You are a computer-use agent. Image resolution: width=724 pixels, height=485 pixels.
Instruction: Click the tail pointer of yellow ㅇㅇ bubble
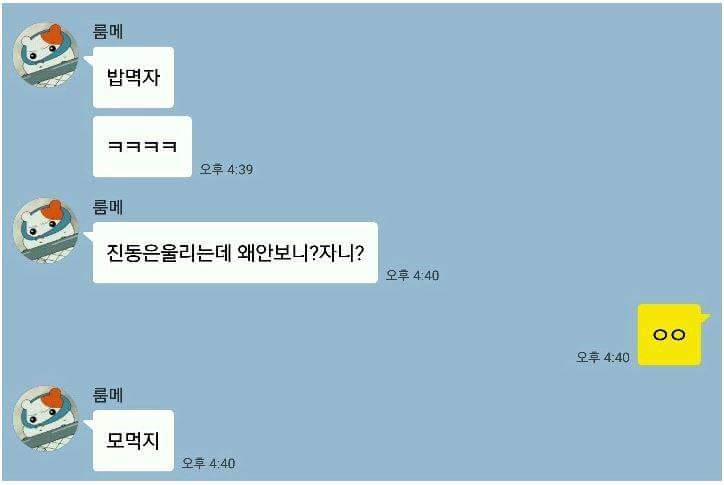tap(706, 317)
